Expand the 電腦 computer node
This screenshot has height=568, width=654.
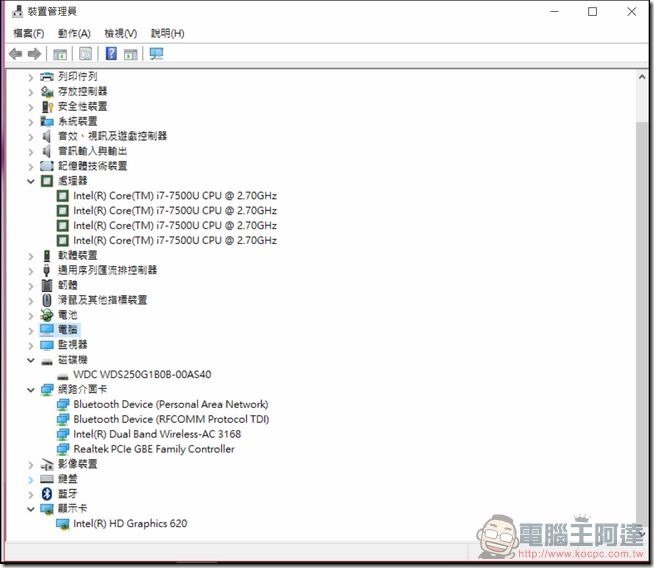(30, 331)
